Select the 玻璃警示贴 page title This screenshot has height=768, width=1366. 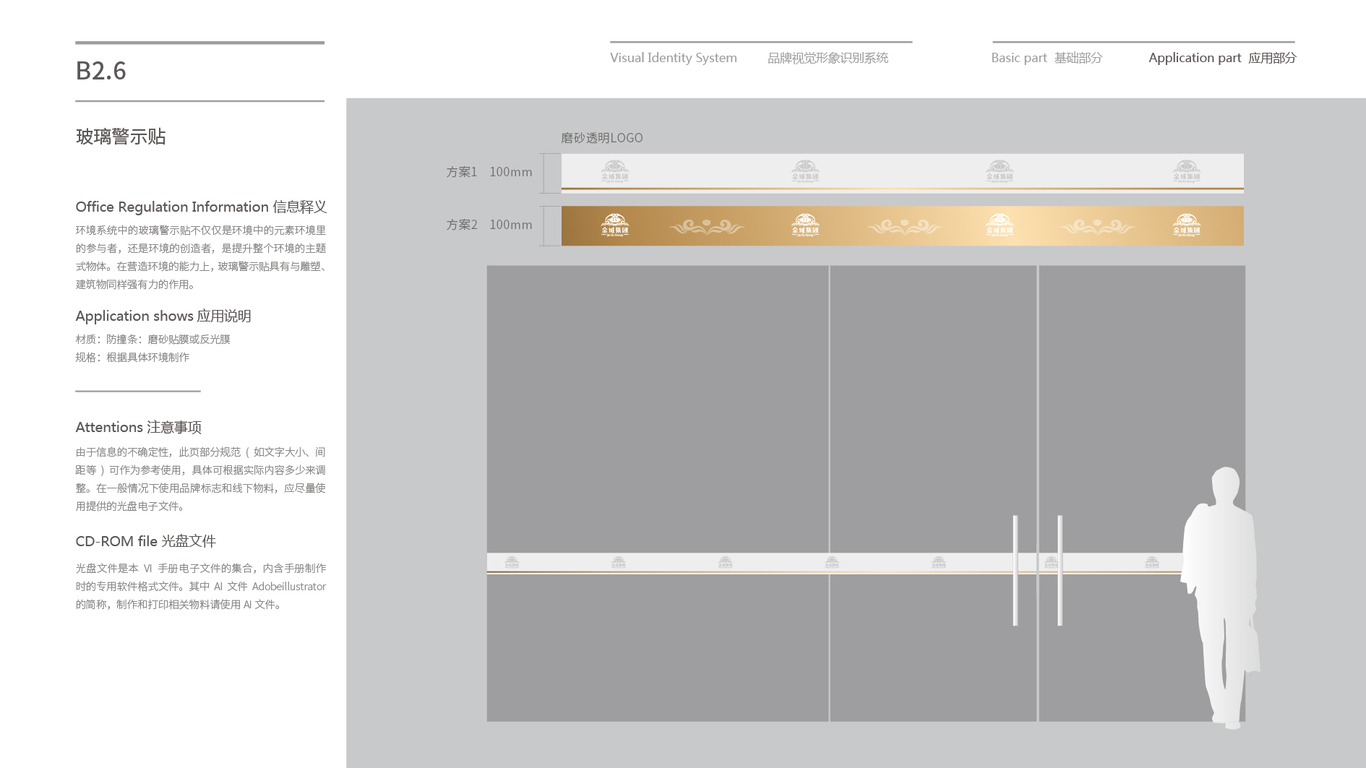click(121, 137)
